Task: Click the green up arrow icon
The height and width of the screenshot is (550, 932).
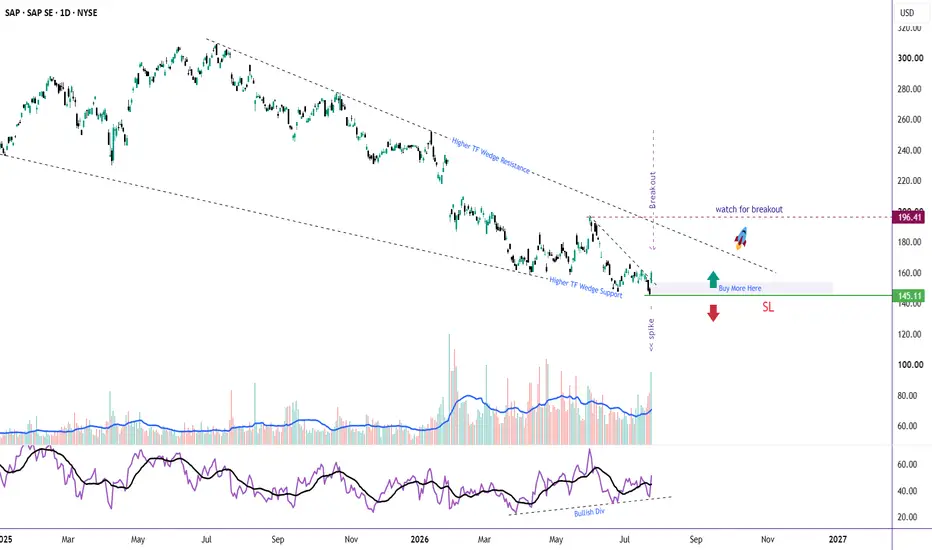Action: coord(713,279)
